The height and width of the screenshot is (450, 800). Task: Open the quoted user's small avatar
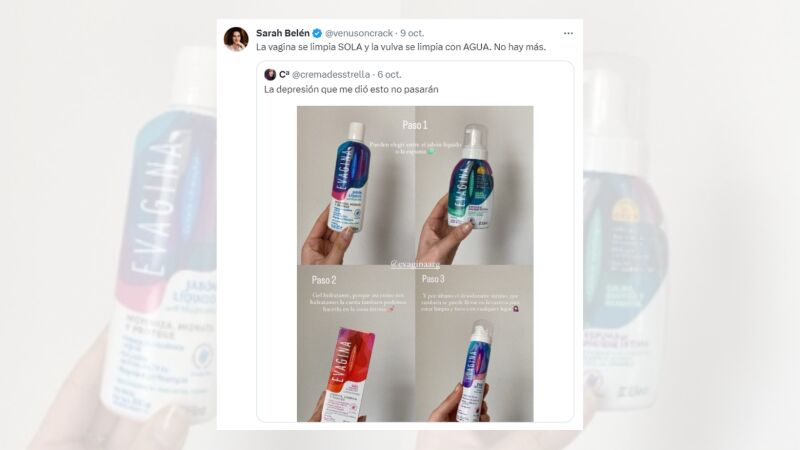coord(270,74)
